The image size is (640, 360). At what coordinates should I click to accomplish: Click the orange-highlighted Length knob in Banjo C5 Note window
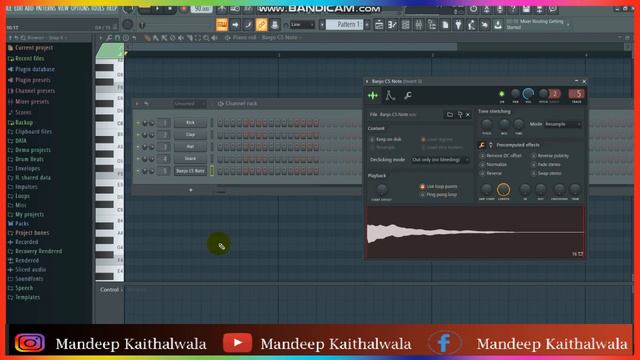pyautogui.click(x=503, y=189)
